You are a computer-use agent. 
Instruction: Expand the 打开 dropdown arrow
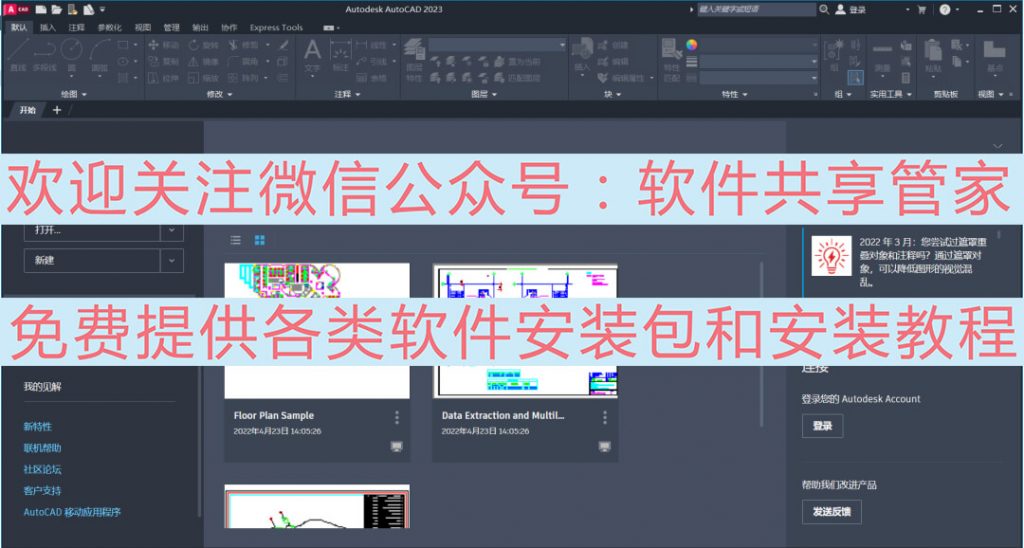[172, 230]
